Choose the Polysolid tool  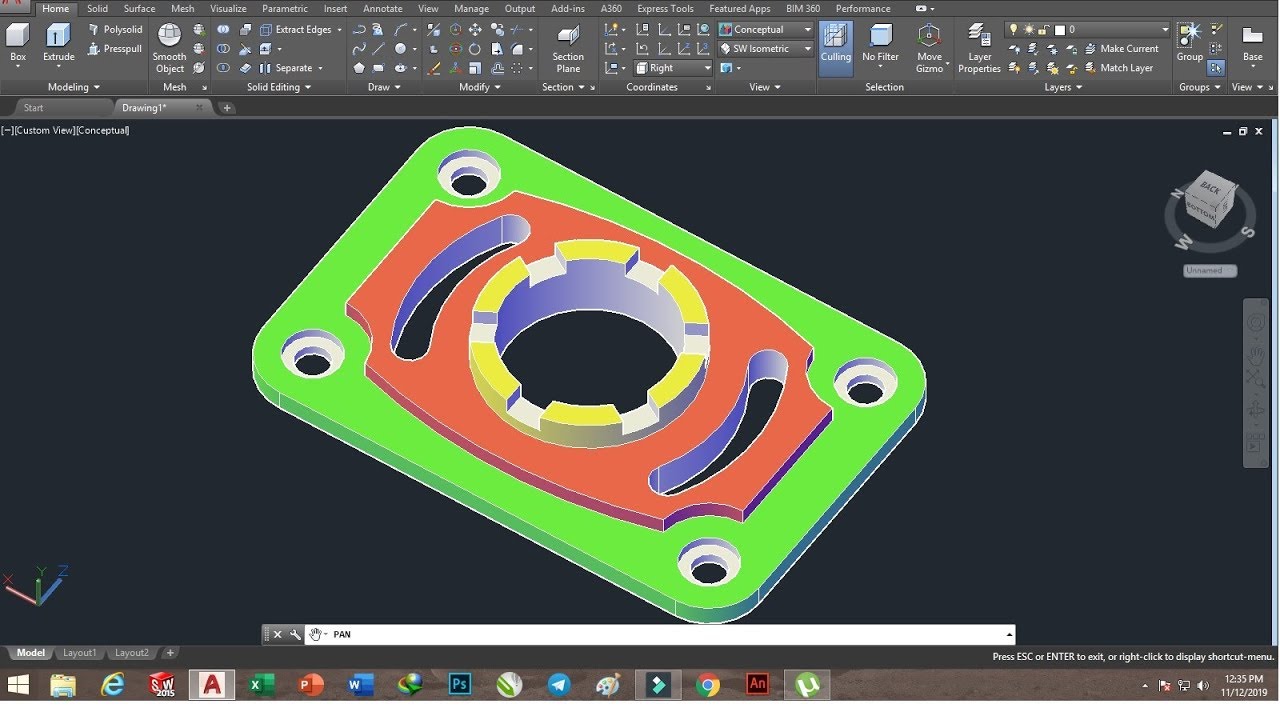tap(115, 30)
